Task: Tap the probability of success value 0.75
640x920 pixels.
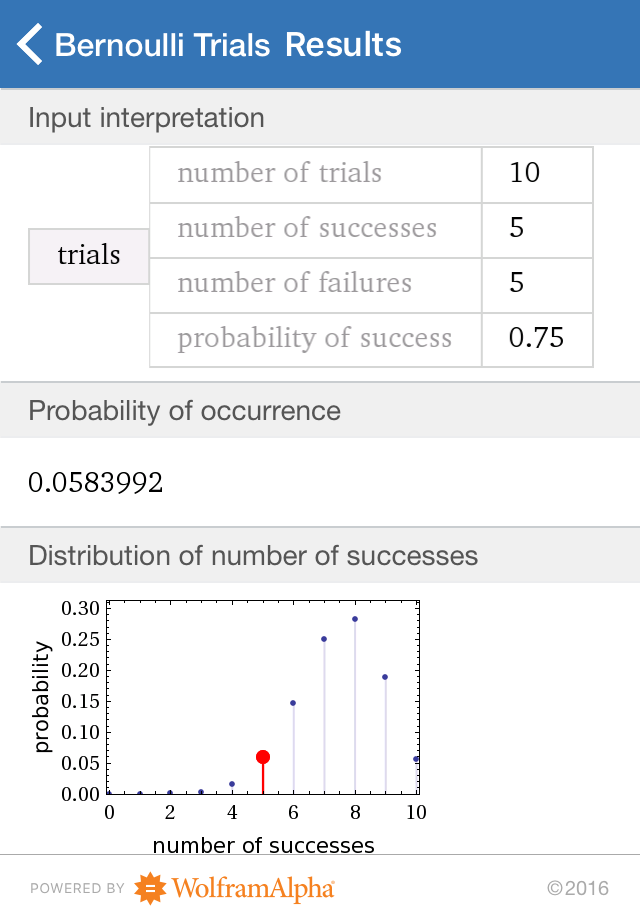Action: click(536, 338)
